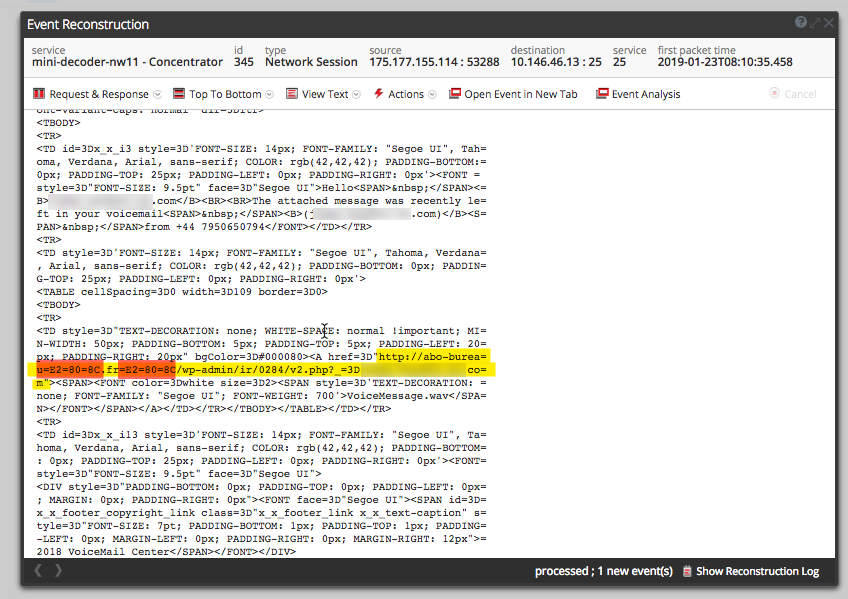Click the Show Reconstruction Log link text
Screen dimensions: 848x599
[x=757, y=571]
